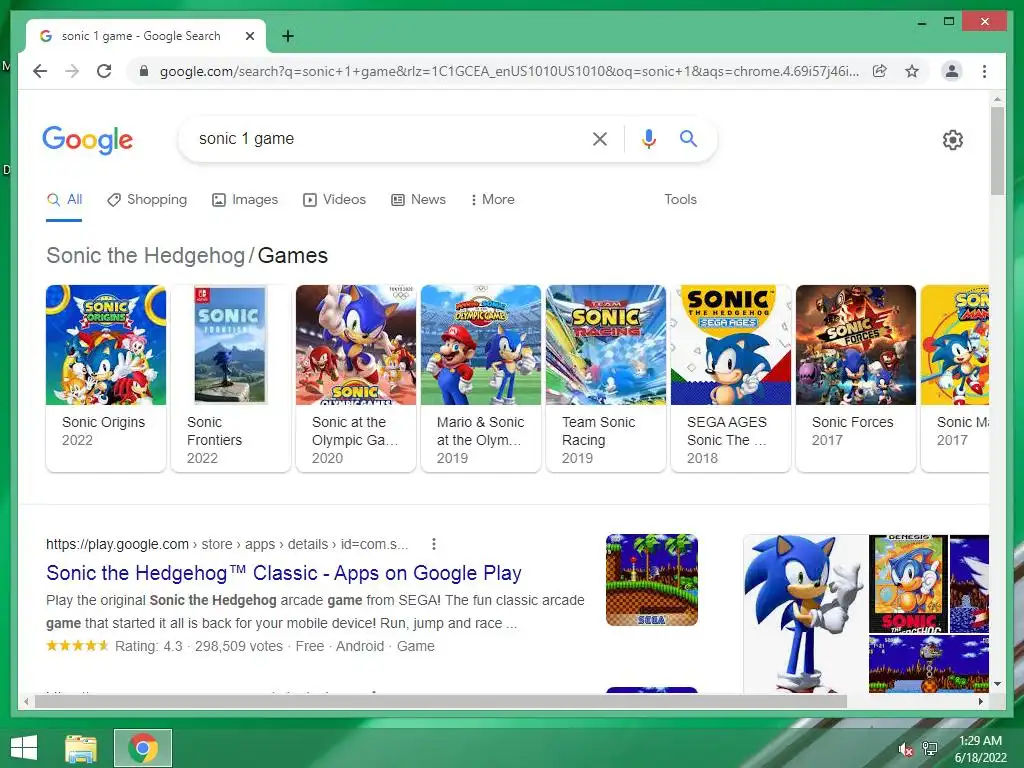Switch to News results tab

point(419,200)
